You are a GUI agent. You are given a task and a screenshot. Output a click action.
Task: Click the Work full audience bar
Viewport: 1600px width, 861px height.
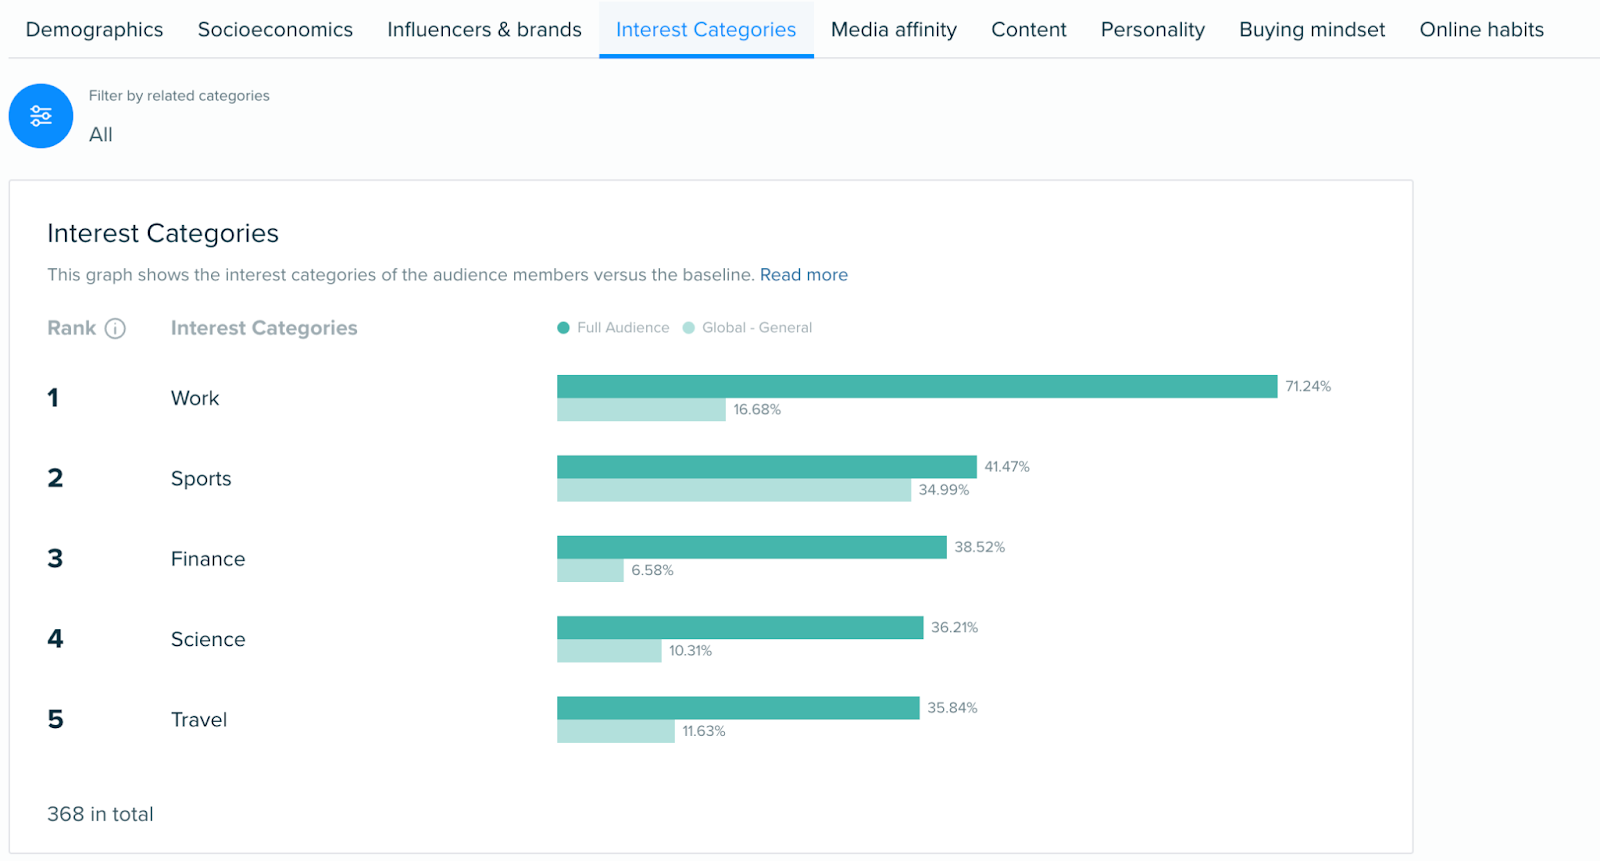click(x=916, y=386)
